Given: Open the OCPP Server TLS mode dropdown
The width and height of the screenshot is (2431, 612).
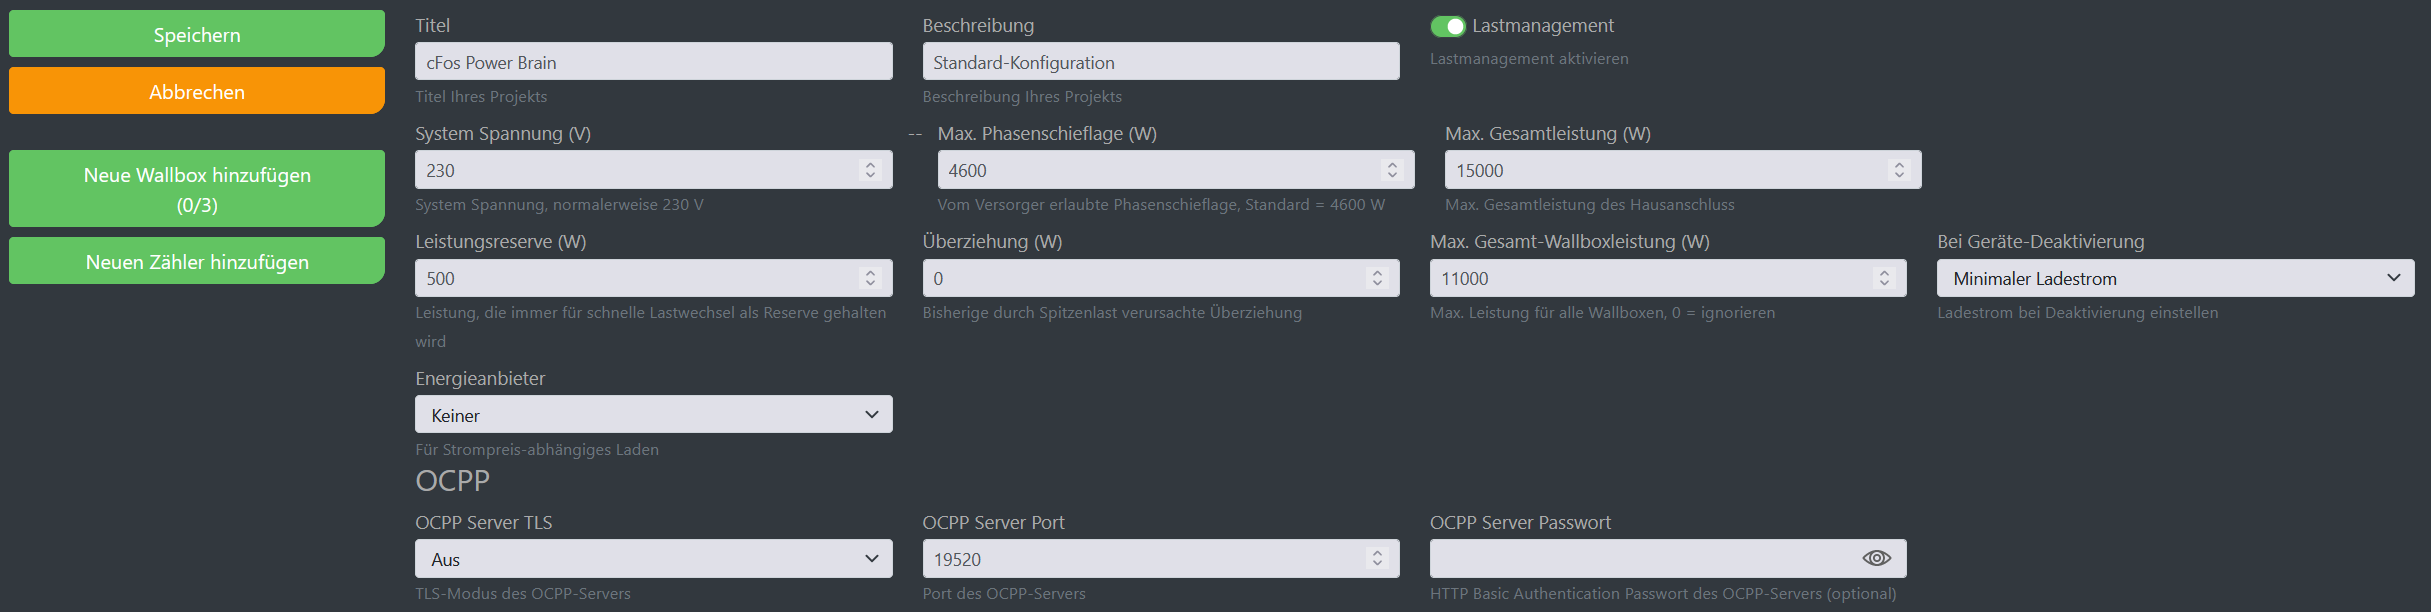Looking at the screenshot, I should pos(653,558).
